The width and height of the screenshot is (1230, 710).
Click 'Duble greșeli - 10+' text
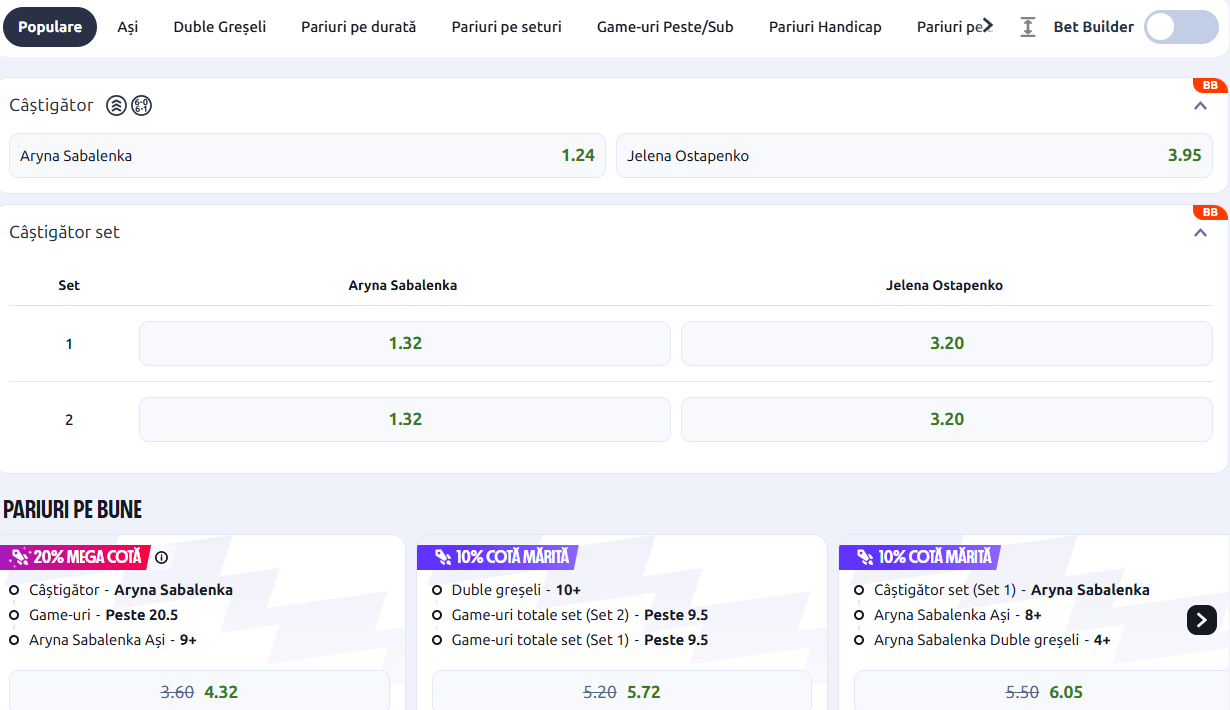coord(516,590)
